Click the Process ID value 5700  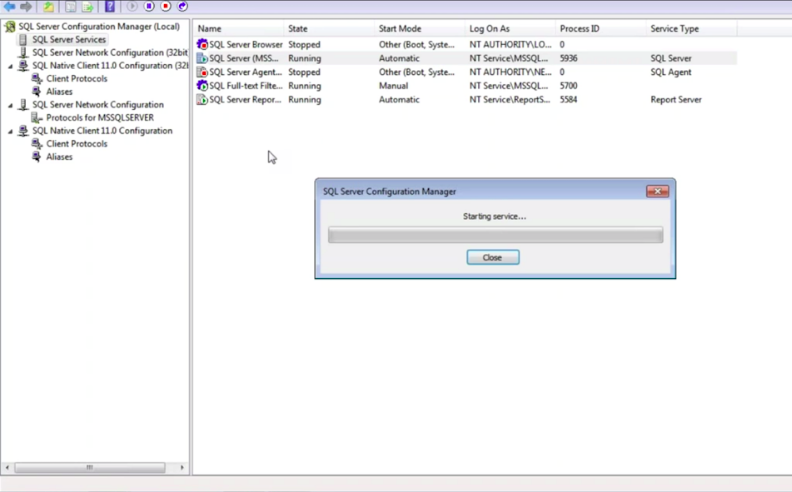569,86
